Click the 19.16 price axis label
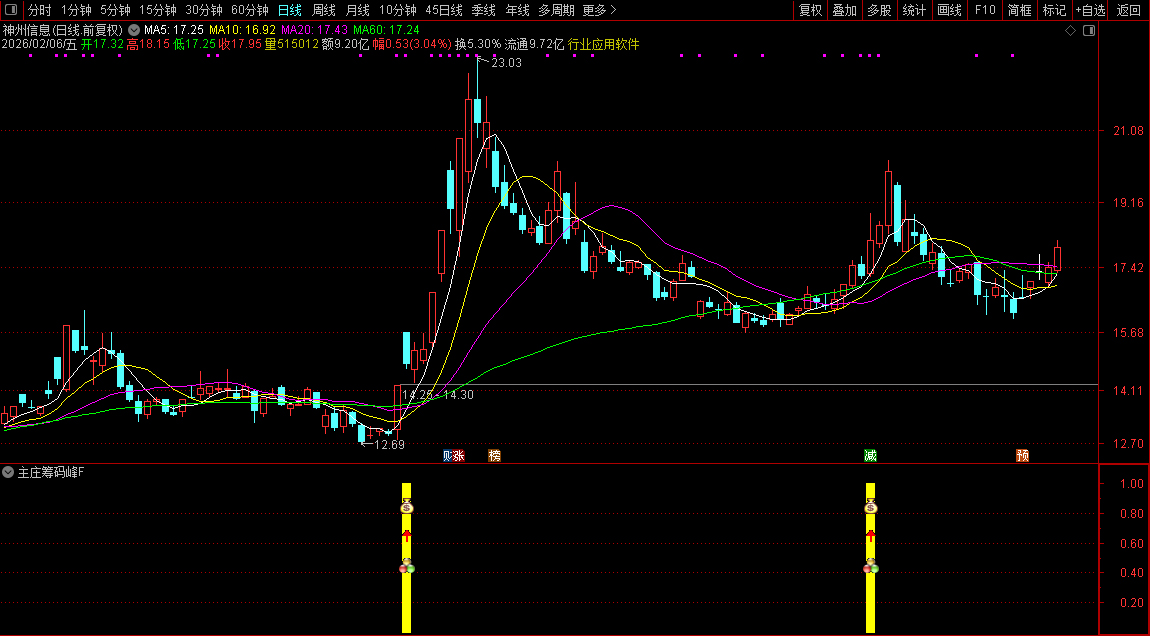The height and width of the screenshot is (636, 1150). click(1128, 202)
